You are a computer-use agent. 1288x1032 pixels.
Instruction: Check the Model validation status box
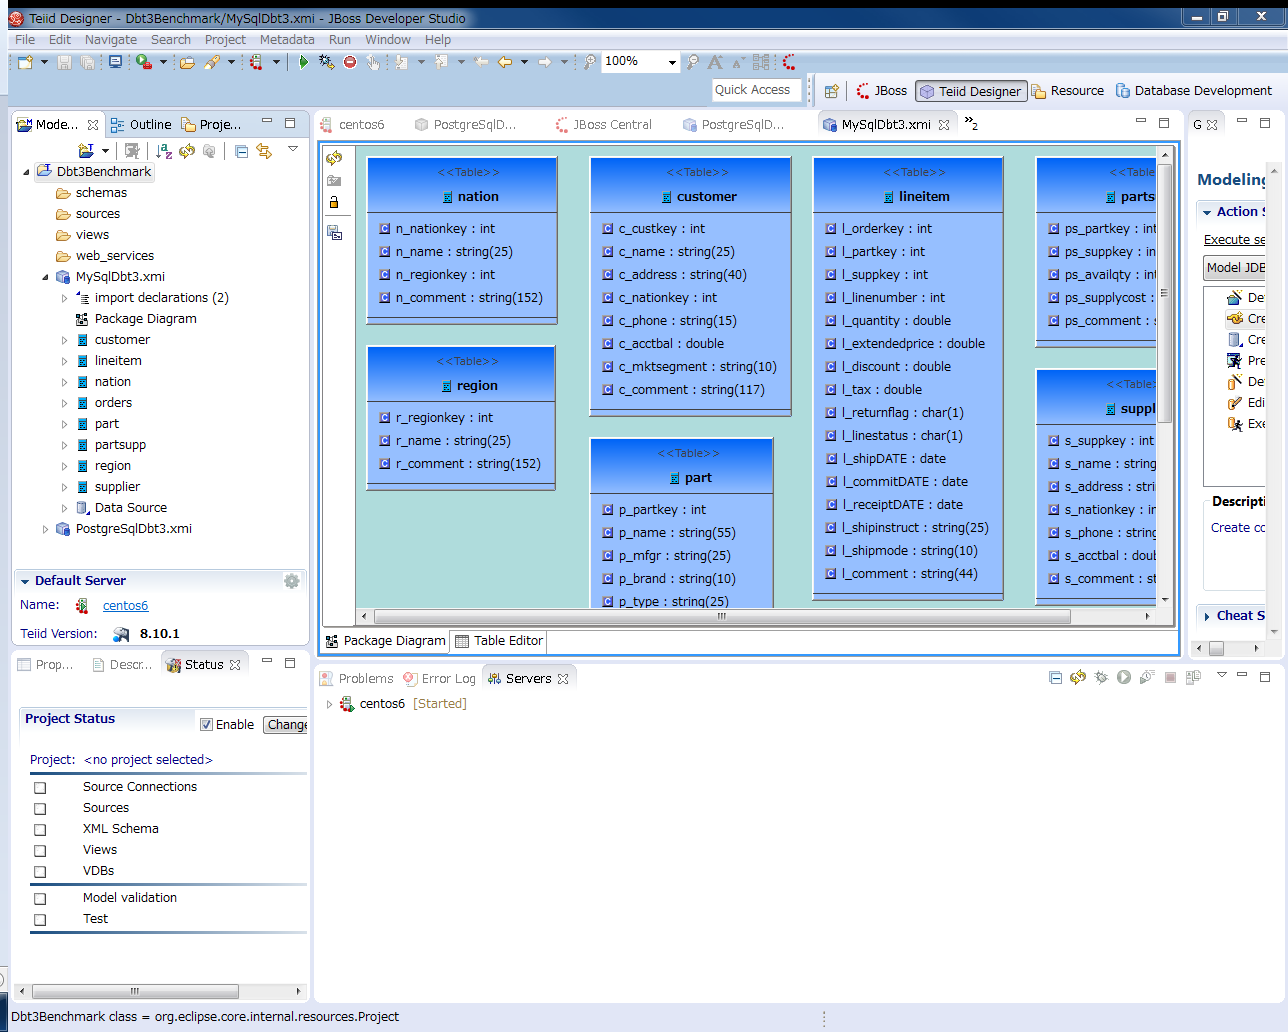pos(40,899)
